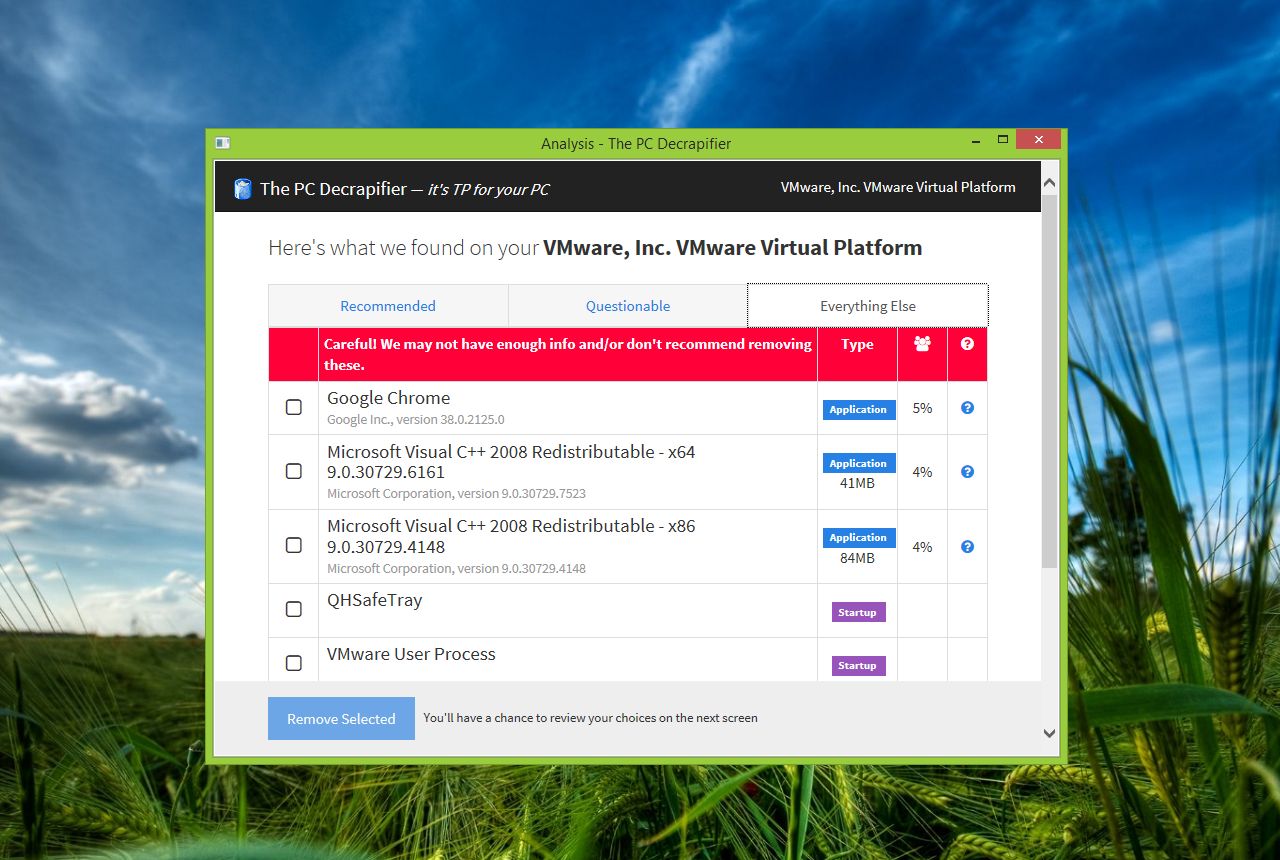Click the 5% value for Google Chrome
The image size is (1280, 860).
click(922, 408)
